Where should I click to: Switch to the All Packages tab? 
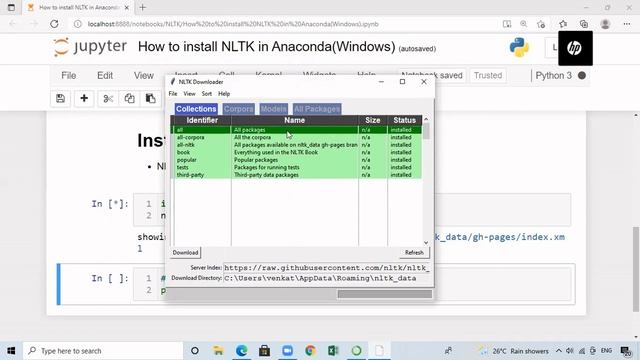coord(317,109)
